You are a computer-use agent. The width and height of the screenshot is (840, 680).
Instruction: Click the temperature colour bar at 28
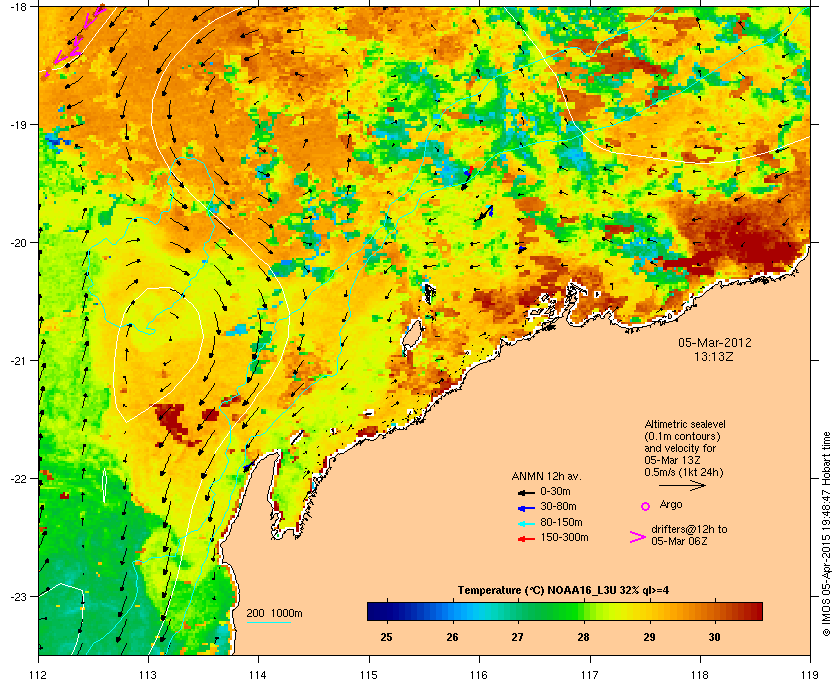(583, 611)
